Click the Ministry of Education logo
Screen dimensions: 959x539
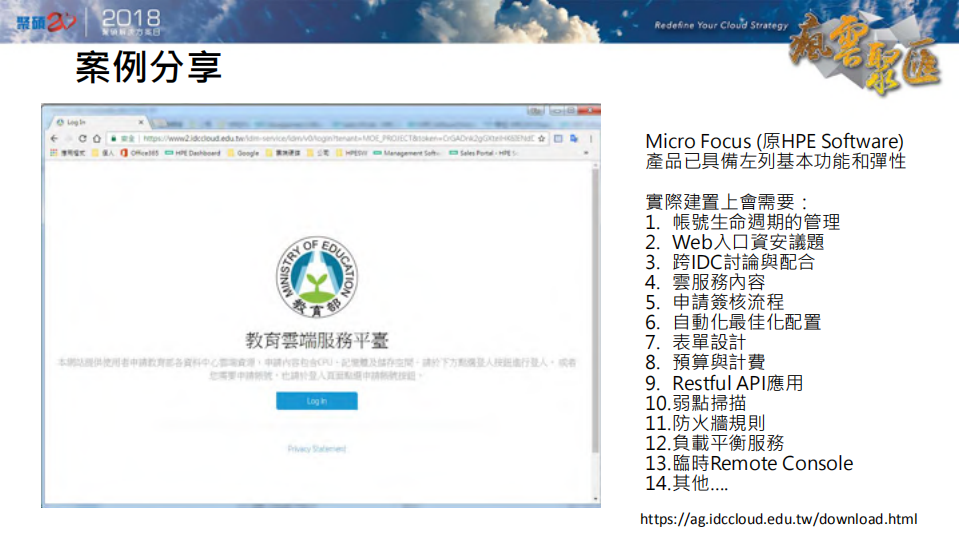pos(316,277)
